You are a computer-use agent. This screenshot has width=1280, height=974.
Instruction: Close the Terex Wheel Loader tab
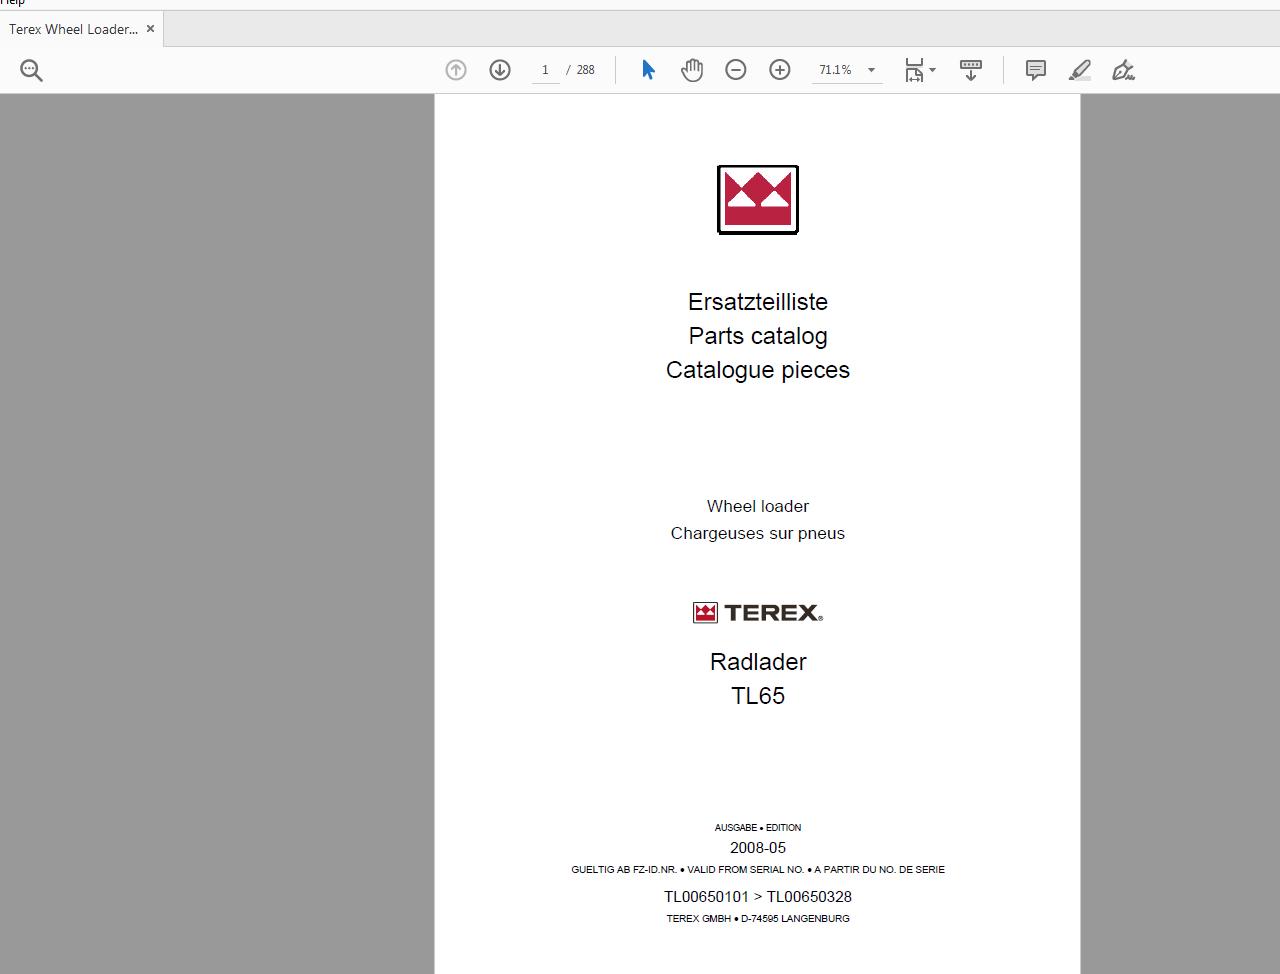pyautogui.click(x=150, y=29)
